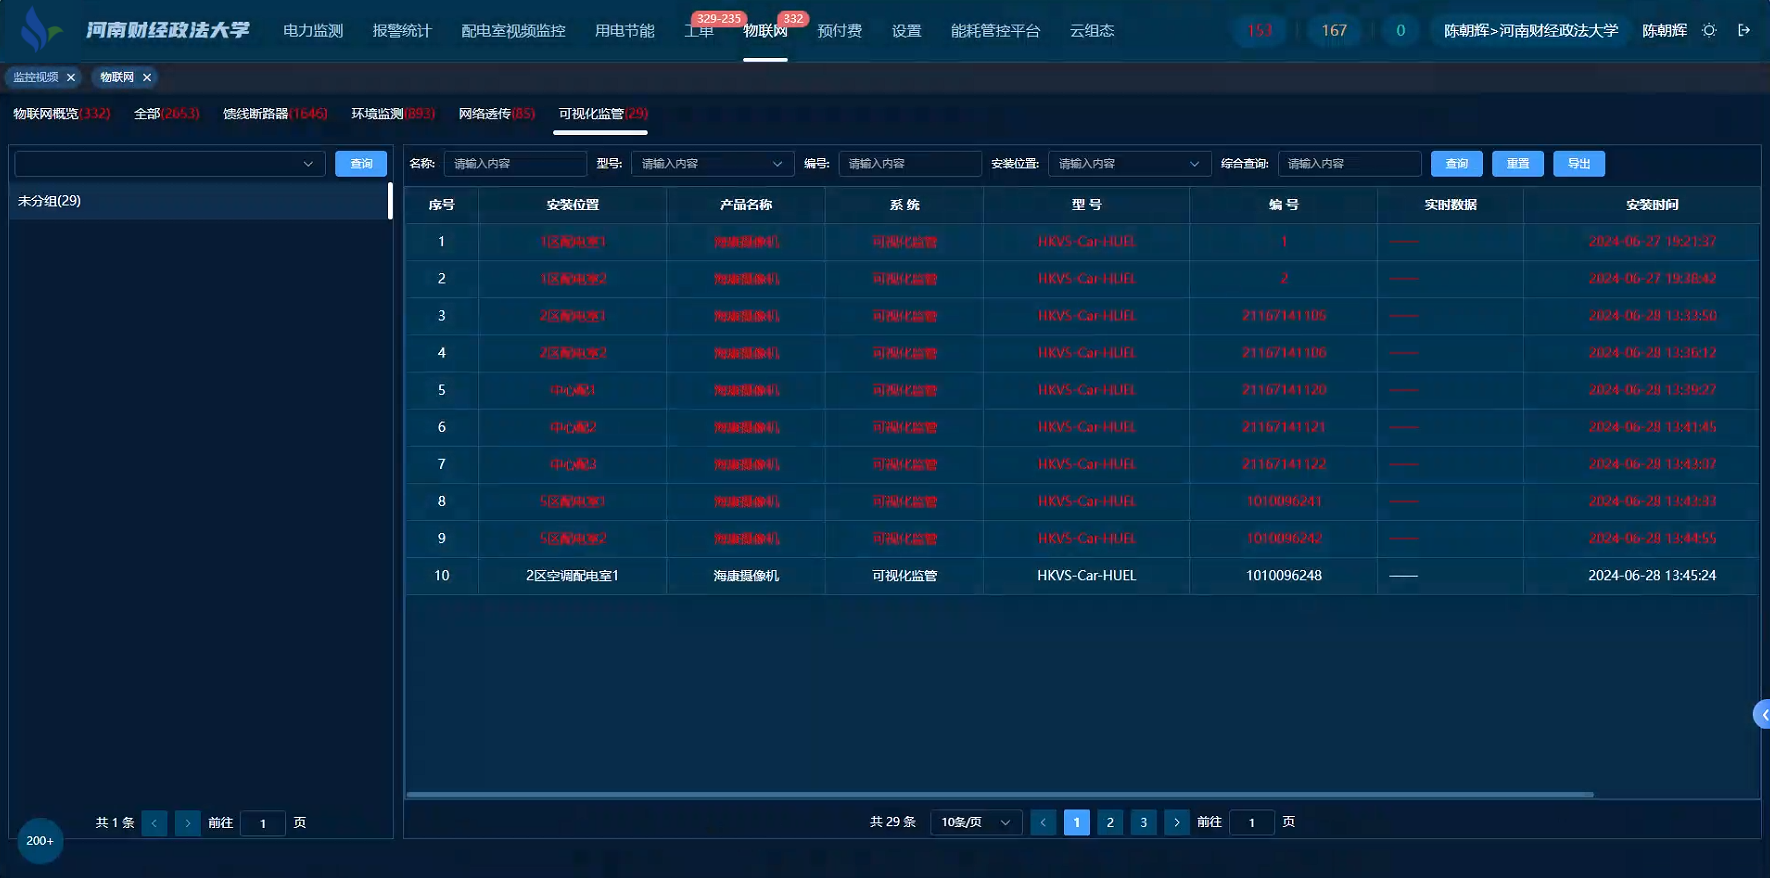Close the 监控视频 tab
The image size is (1770, 878).
point(71,77)
